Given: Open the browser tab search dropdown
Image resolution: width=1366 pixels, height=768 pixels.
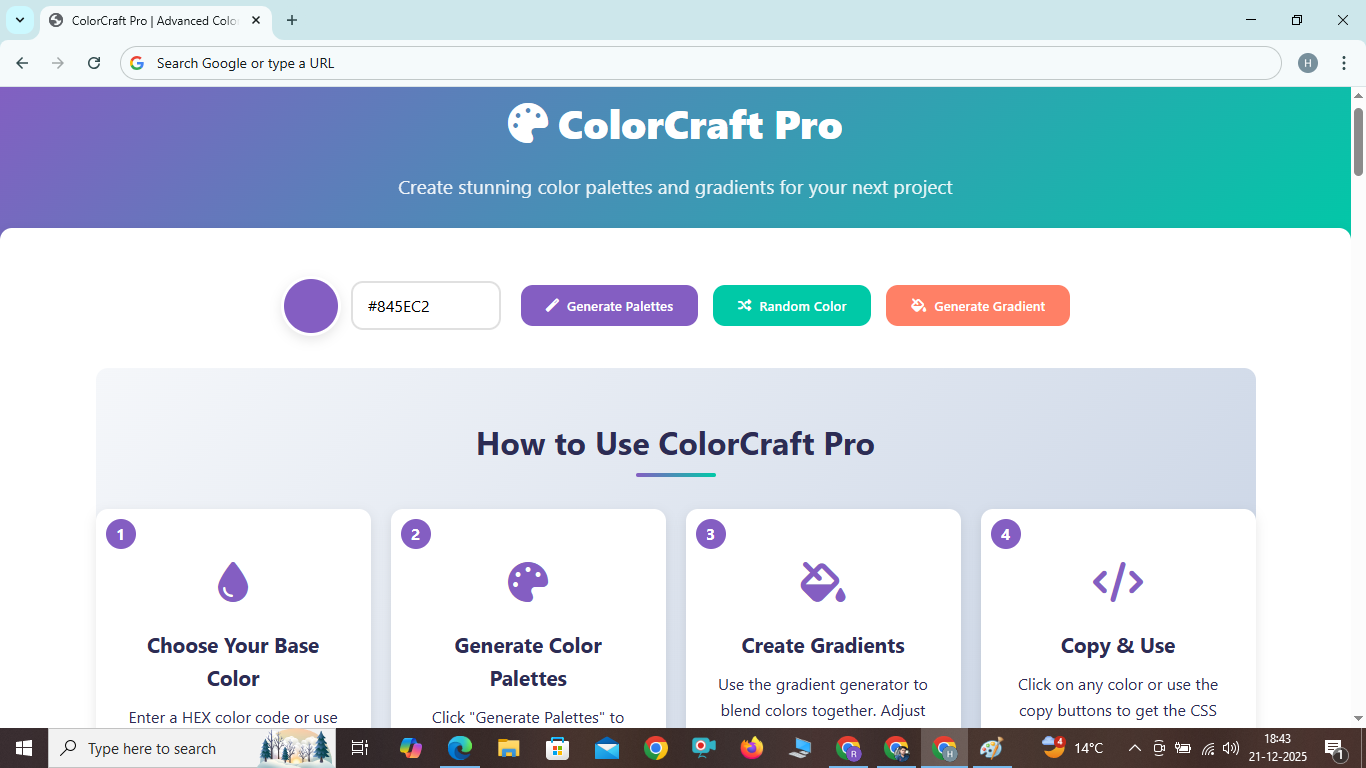Looking at the screenshot, I should point(19,20).
